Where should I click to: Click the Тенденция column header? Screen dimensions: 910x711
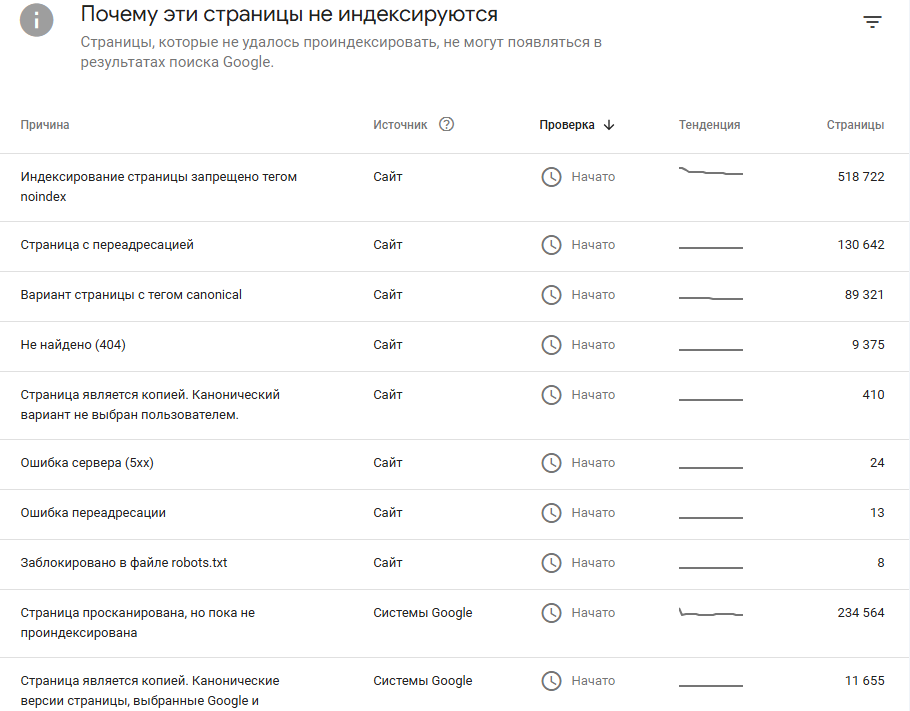(709, 125)
